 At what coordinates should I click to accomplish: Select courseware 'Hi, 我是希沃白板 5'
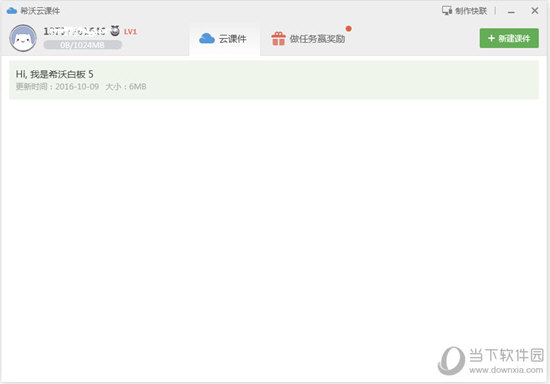coord(274,80)
